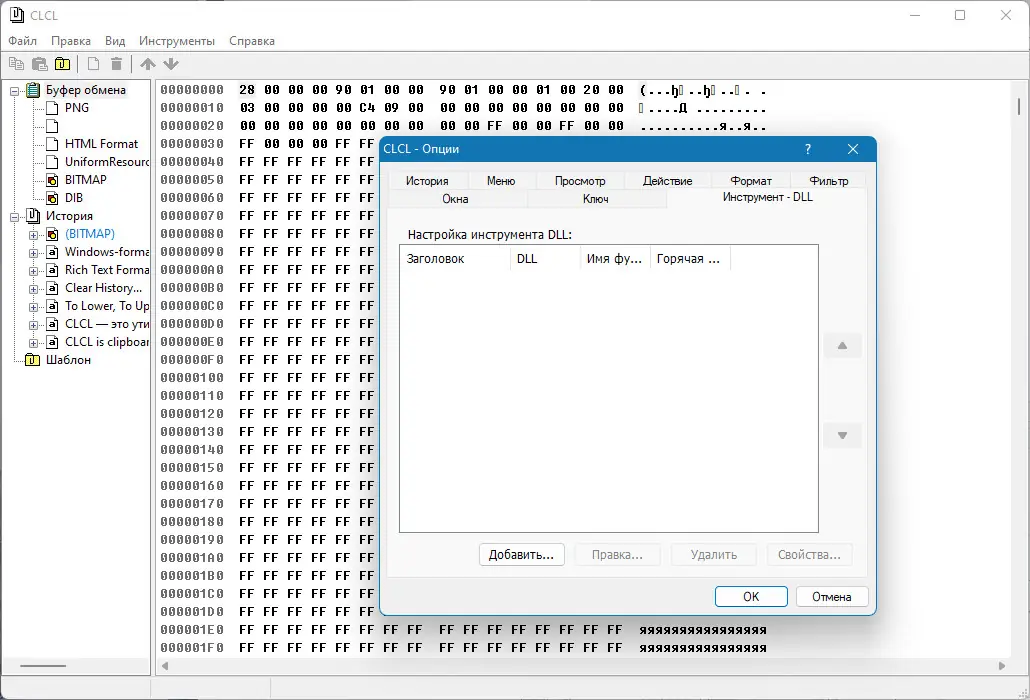Click the page icon beside UniformResource item

pos(53,162)
